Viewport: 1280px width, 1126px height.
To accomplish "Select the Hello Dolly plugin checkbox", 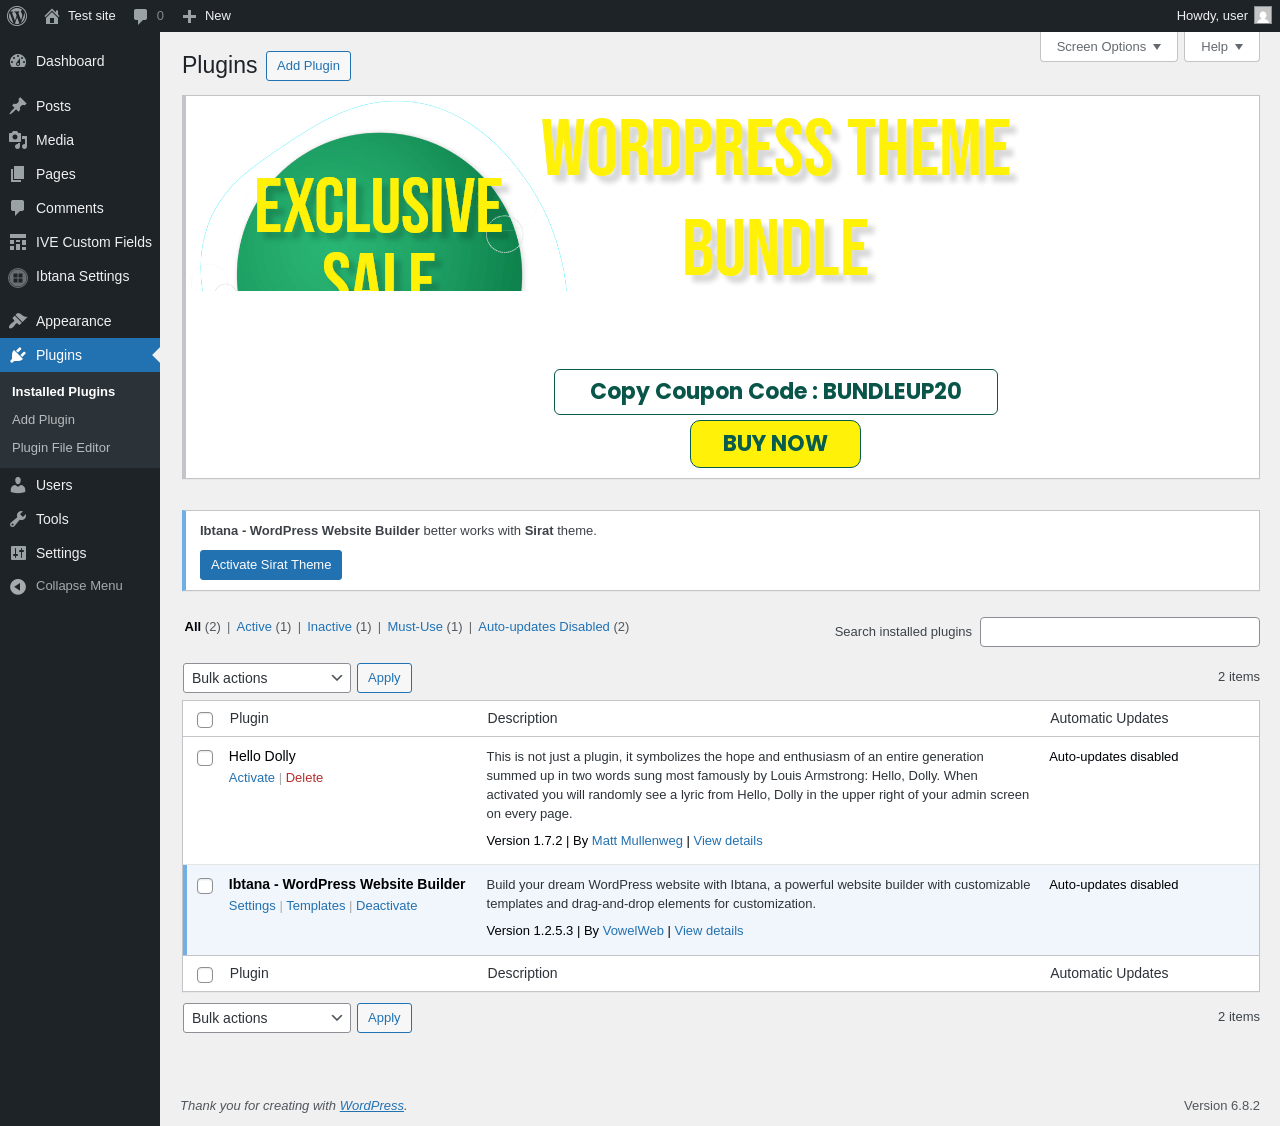I will tap(205, 758).
